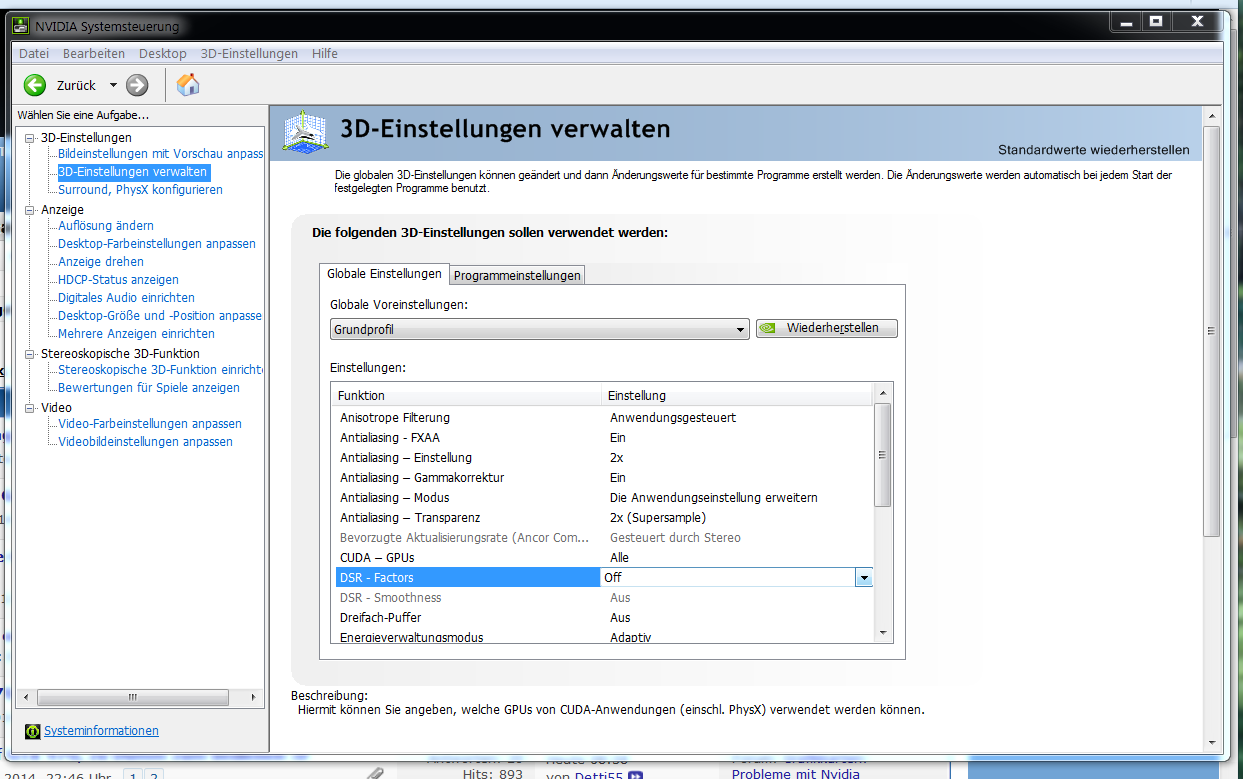Image resolution: width=1243 pixels, height=779 pixels.
Task: Collapse the Stereoskopische 3D-Funktion tree node
Action: 30,354
